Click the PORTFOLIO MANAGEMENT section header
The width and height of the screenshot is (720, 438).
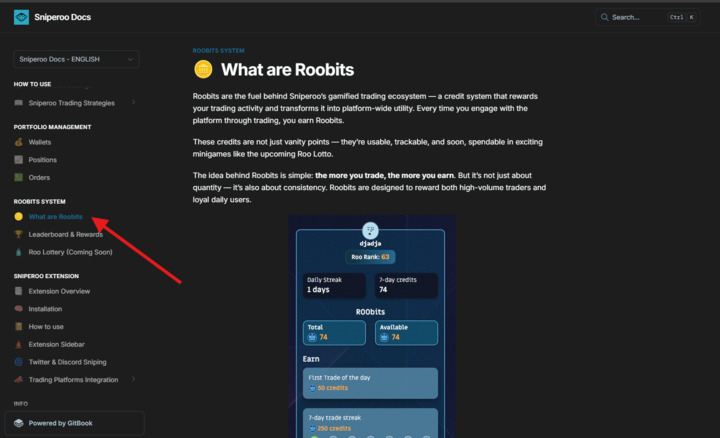(x=52, y=127)
